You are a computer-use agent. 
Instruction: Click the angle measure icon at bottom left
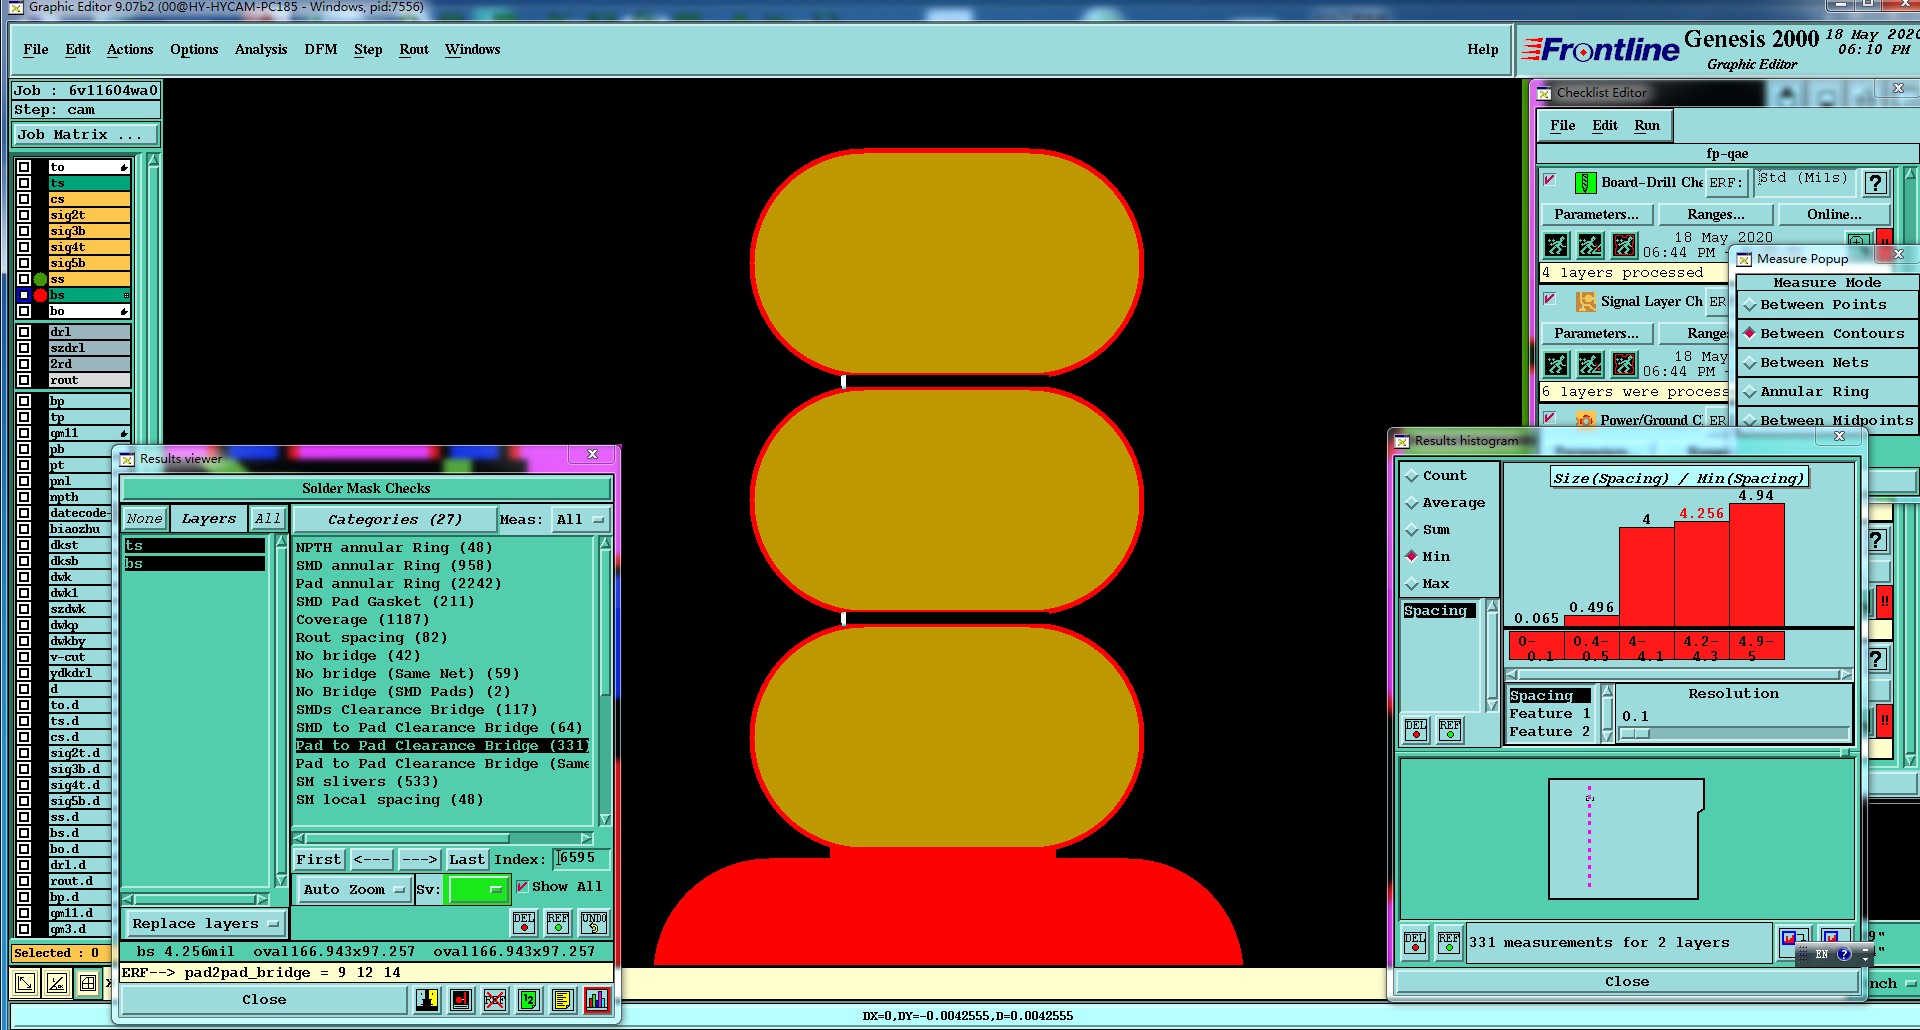point(57,983)
